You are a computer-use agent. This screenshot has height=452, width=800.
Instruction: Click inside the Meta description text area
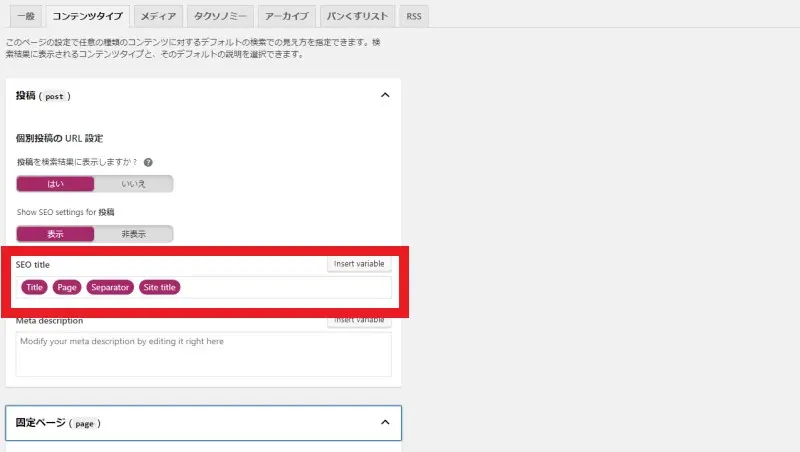pos(203,355)
